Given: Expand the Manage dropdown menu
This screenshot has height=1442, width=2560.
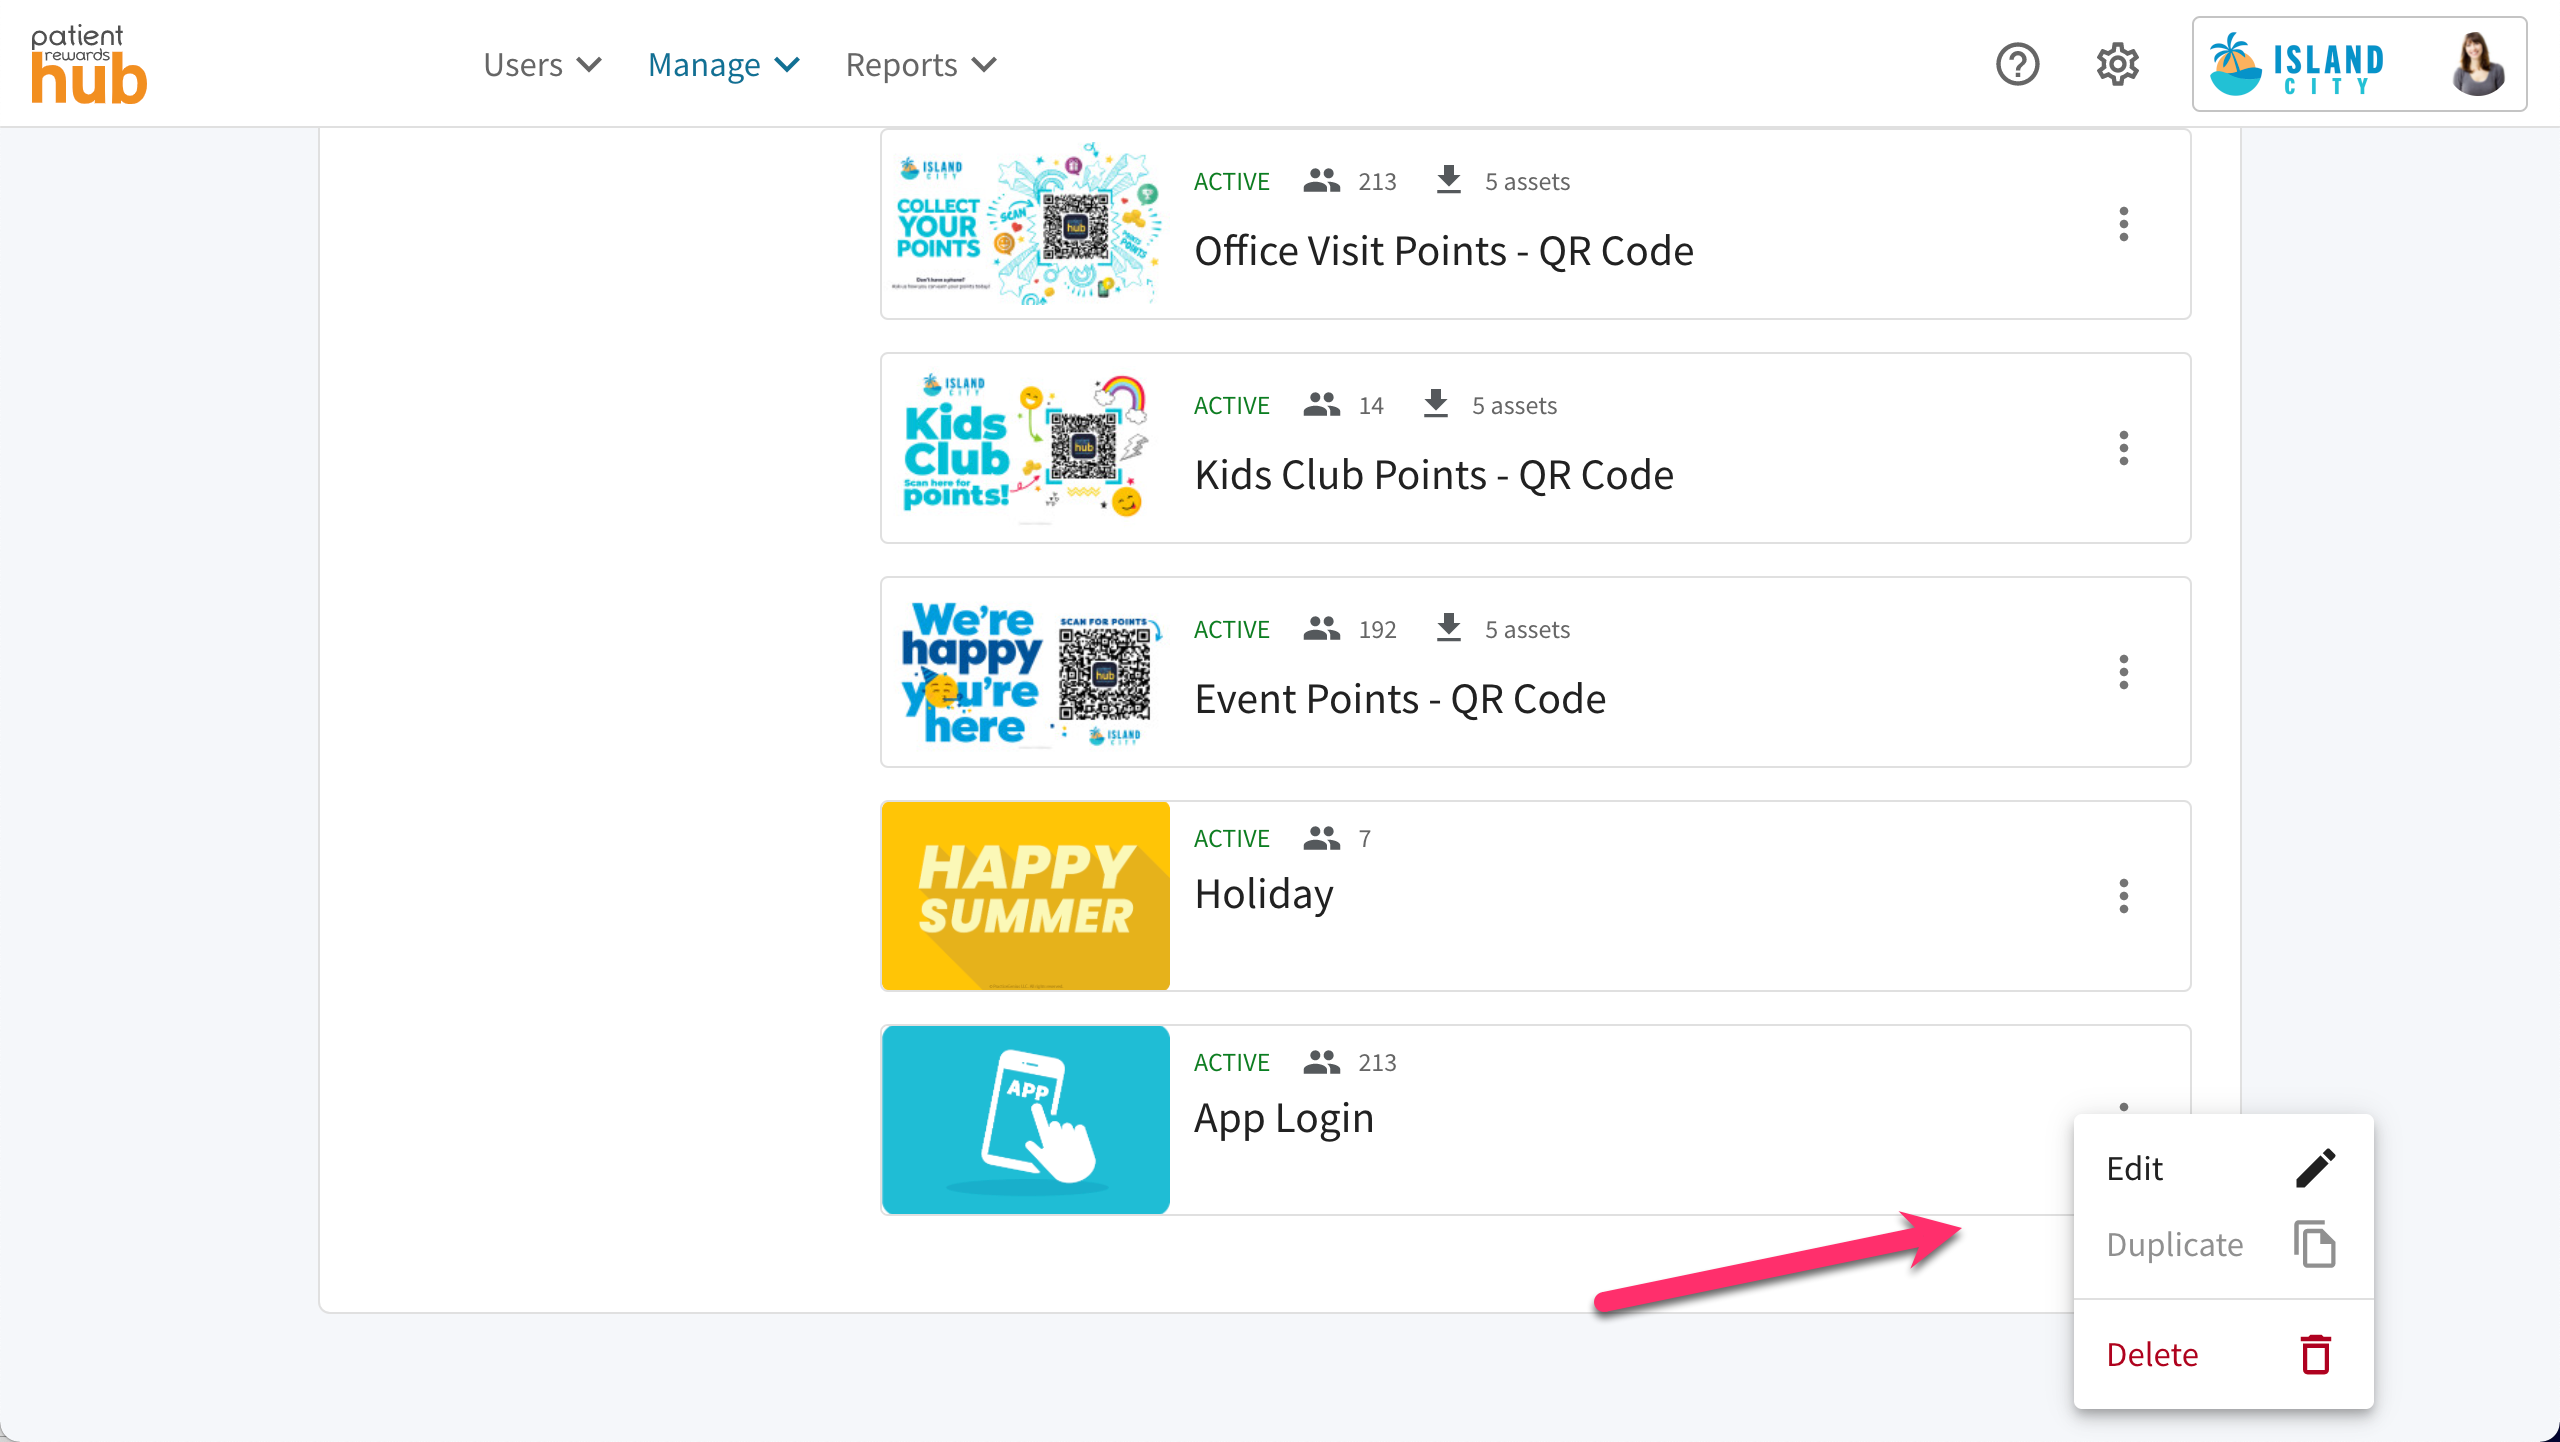Looking at the screenshot, I should (724, 65).
